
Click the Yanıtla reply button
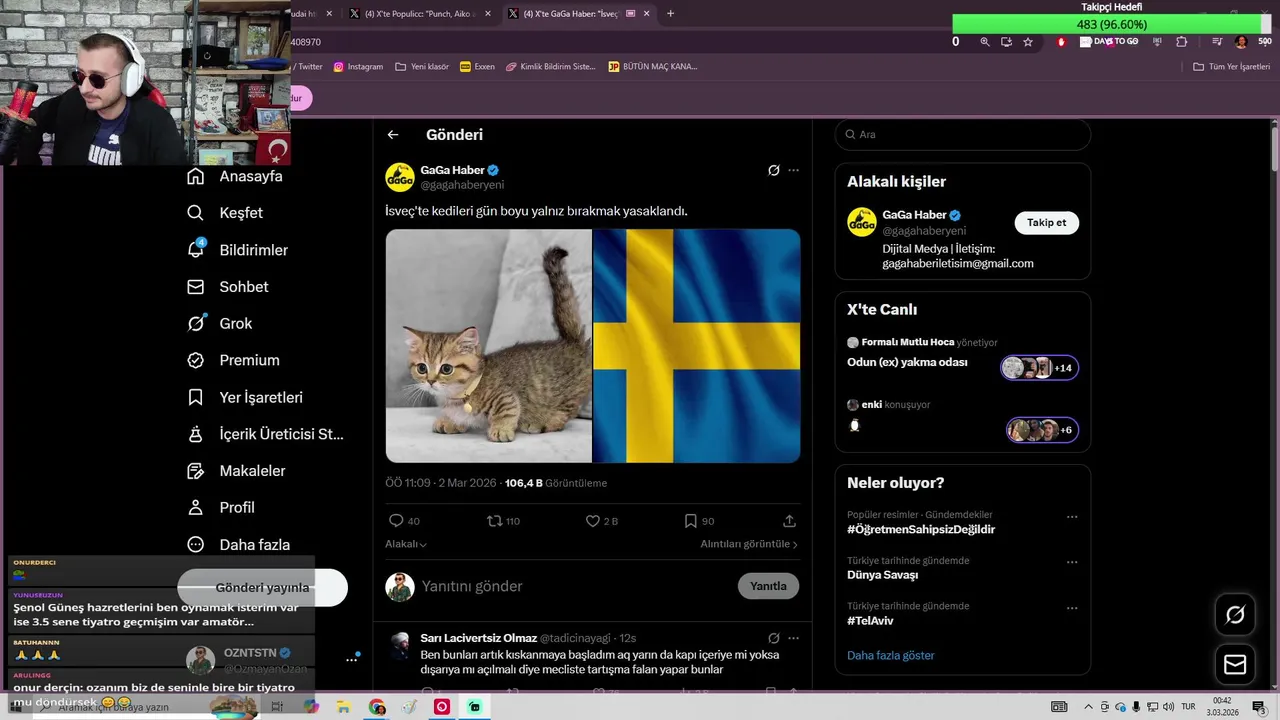coord(768,586)
